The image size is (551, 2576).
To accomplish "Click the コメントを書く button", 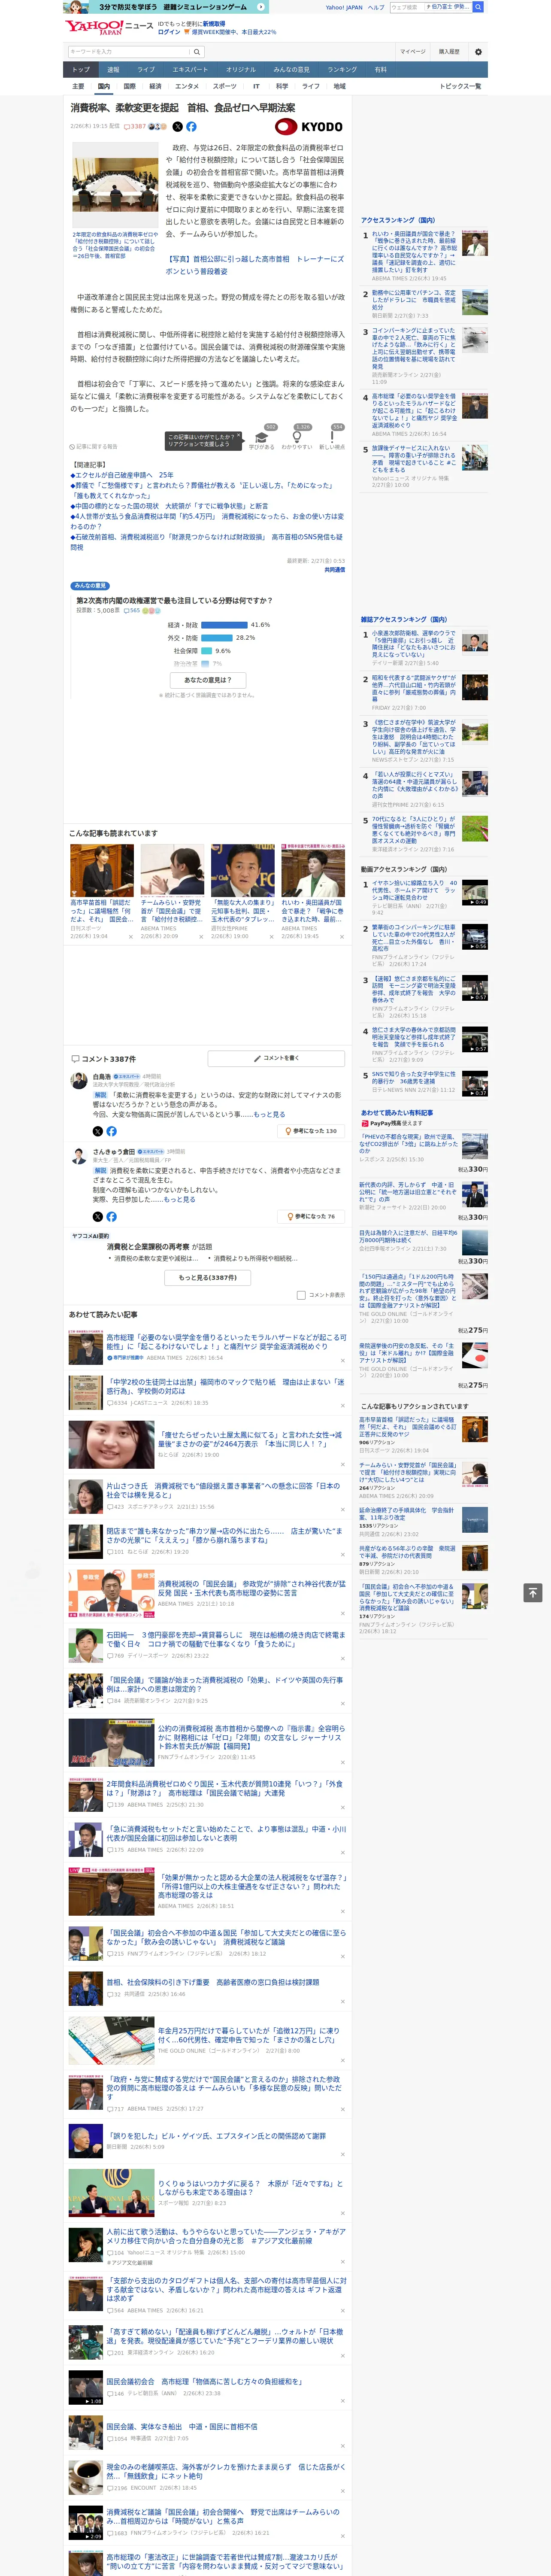I will 277,1058.
